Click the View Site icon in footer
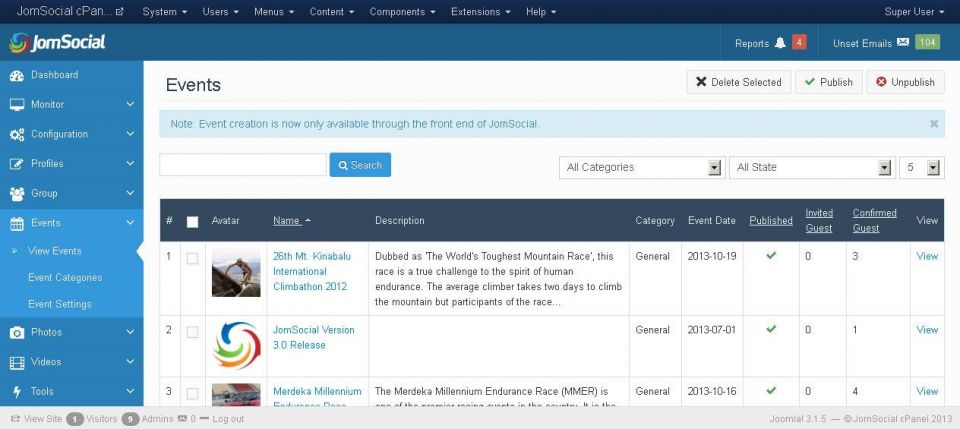960x429 pixels. point(15,419)
